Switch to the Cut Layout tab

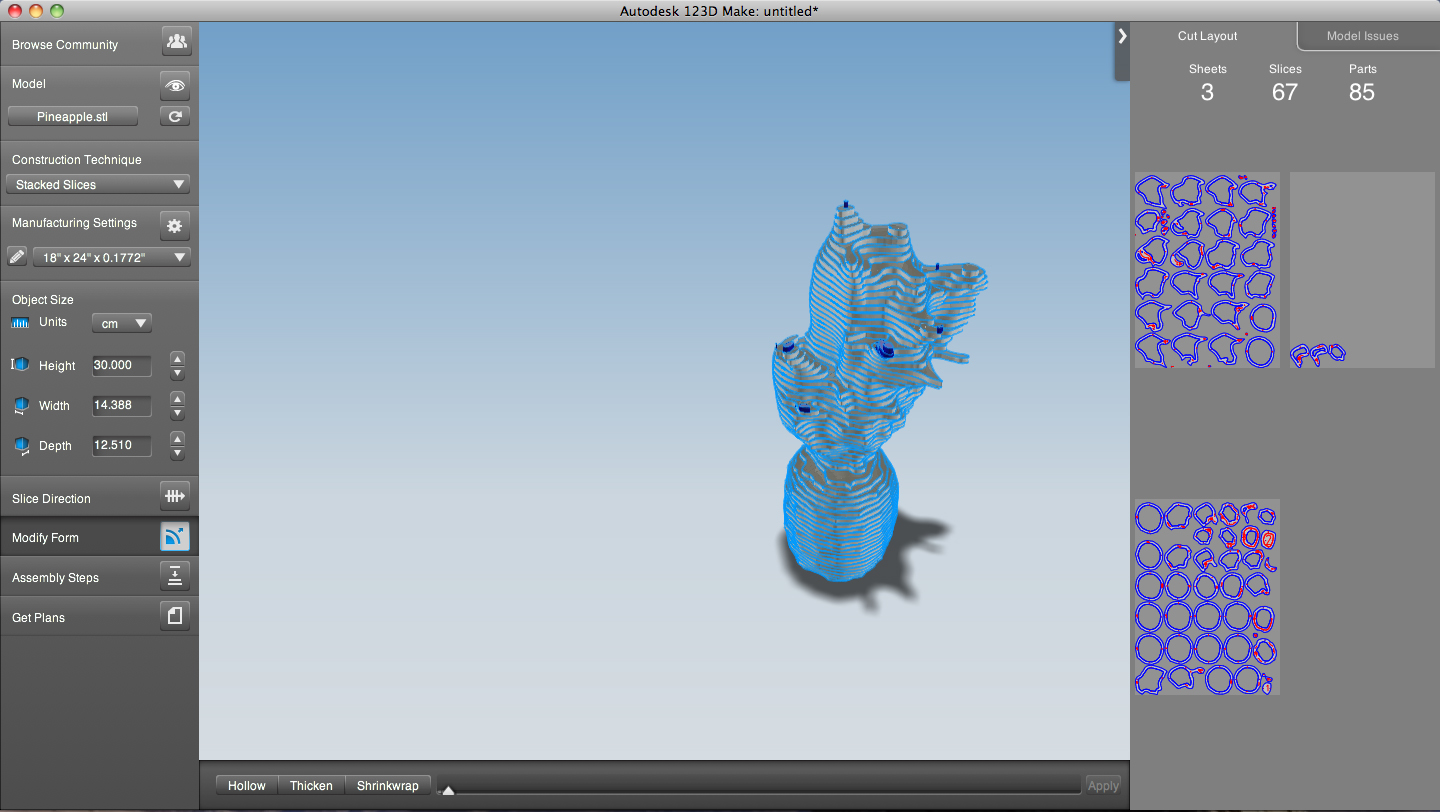(1207, 36)
